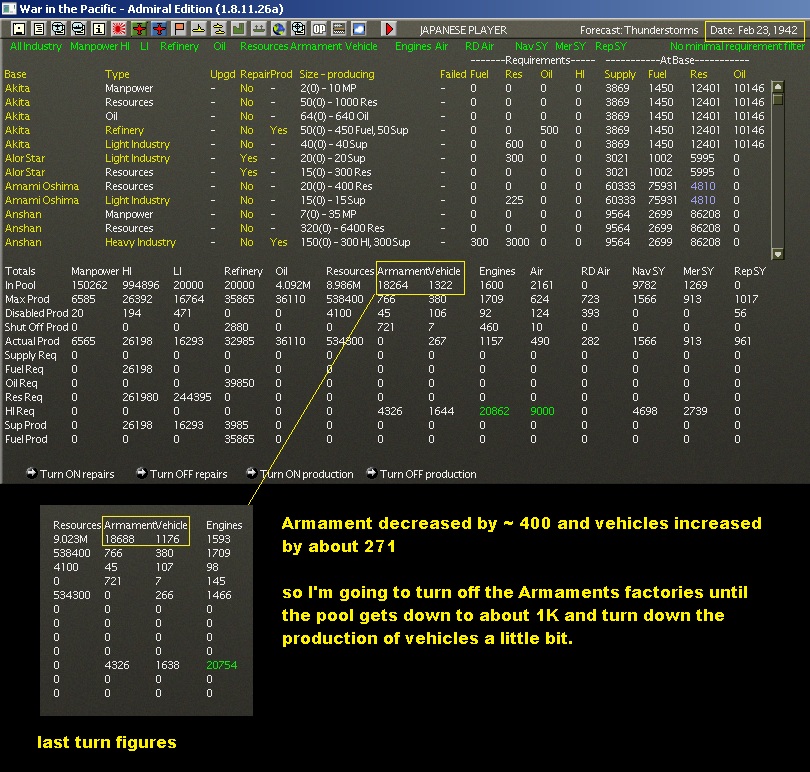Open Amami Oshima base in Resources row

42,186
